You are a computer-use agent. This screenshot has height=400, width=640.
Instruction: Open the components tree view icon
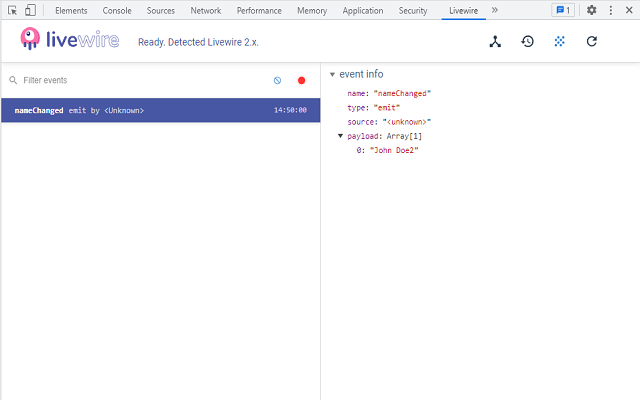495,42
